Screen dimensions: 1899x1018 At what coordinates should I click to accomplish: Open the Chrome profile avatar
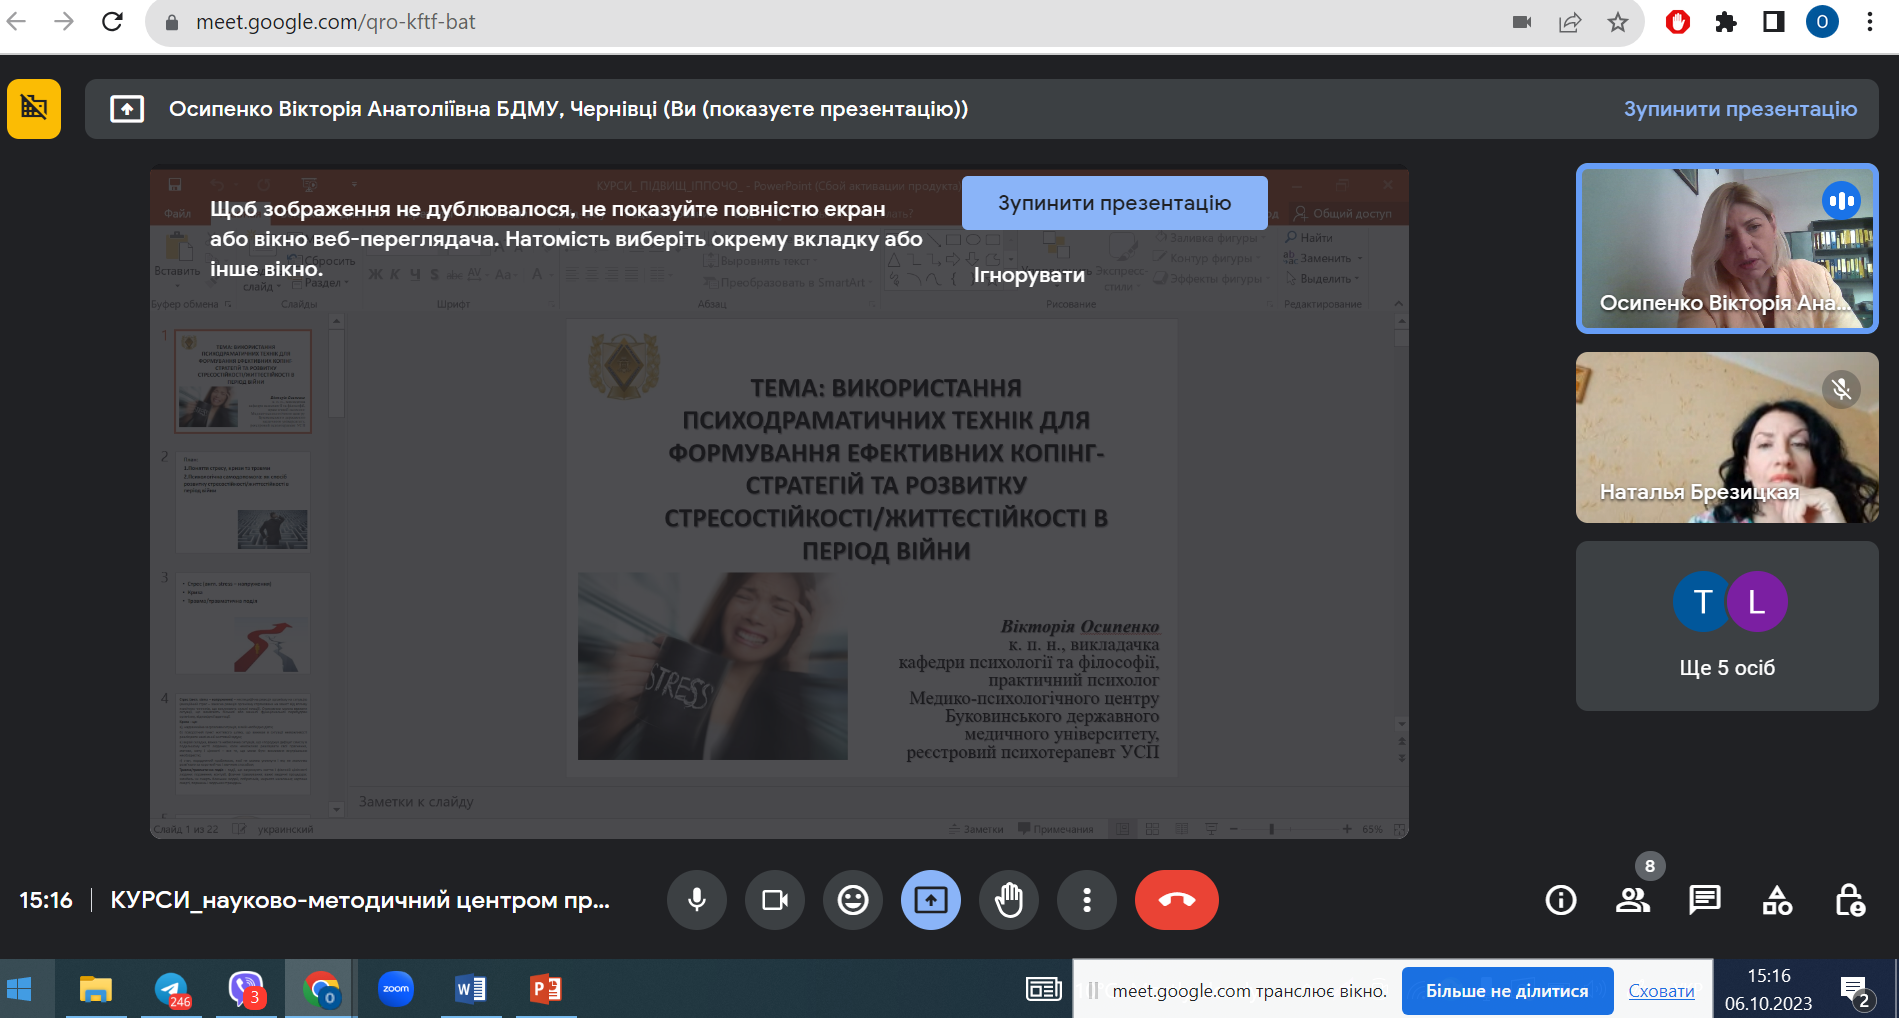tap(1822, 22)
